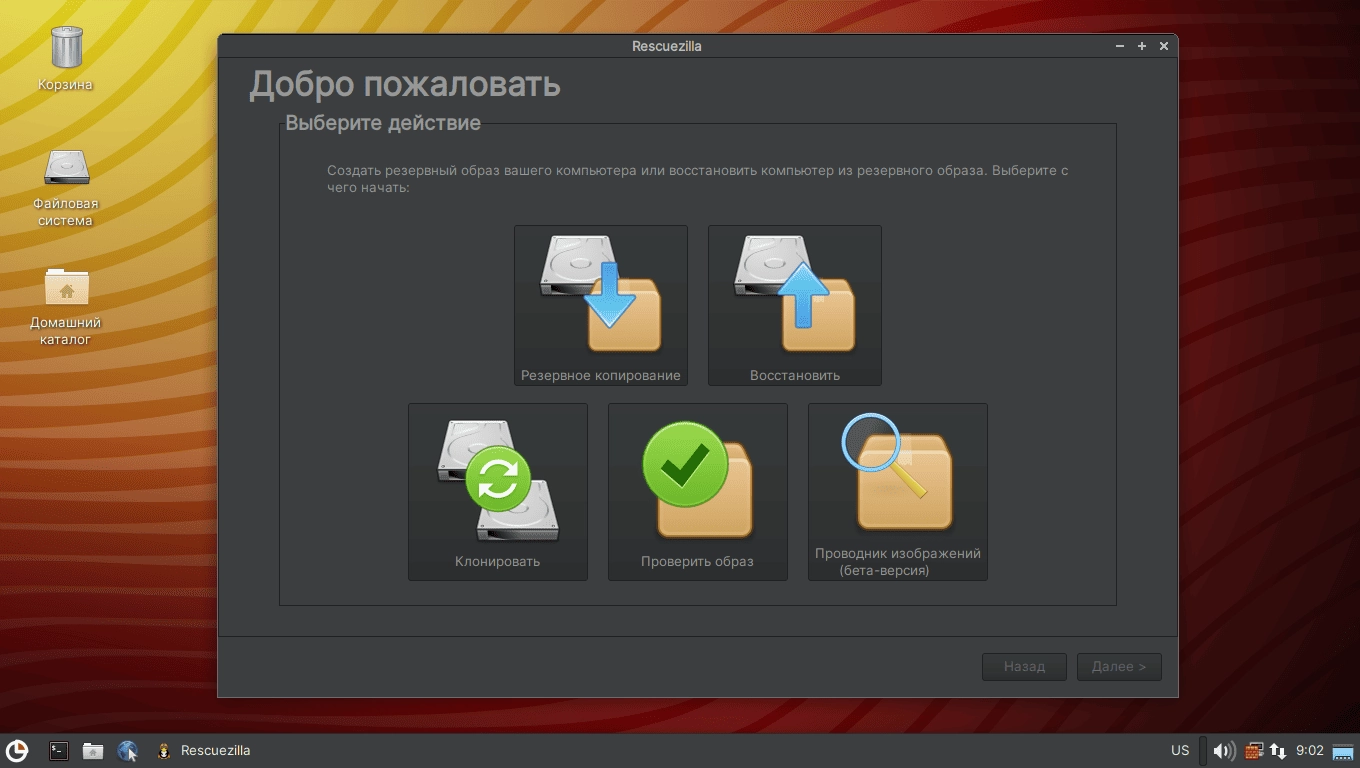Close the Rescuezilla window
The width and height of the screenshot is (1360, 768).
pyautogui.click(x=1164, y=46)
